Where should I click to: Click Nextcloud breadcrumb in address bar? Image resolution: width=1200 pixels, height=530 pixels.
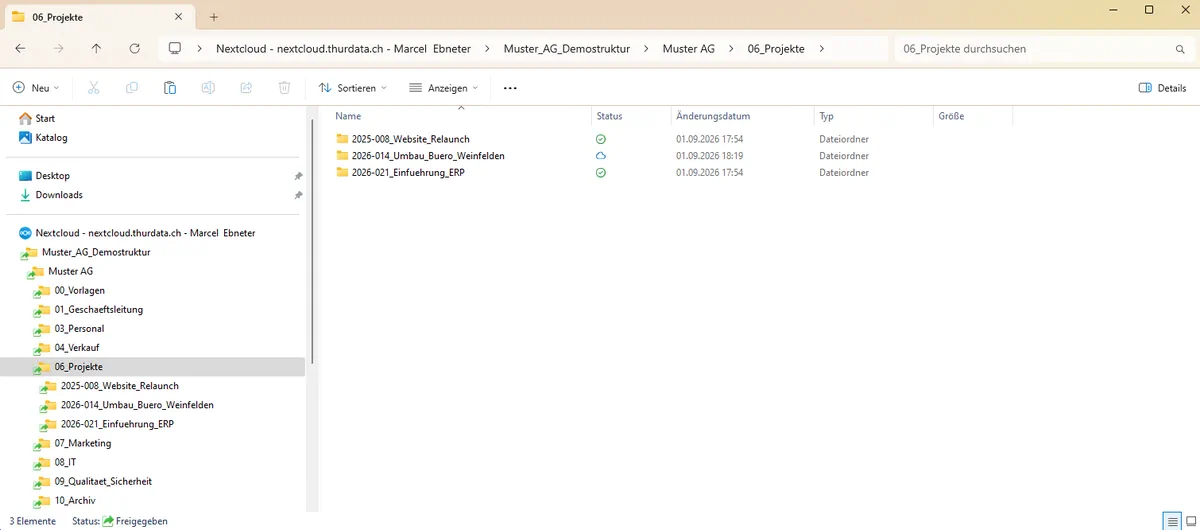(x=343, y=49)
